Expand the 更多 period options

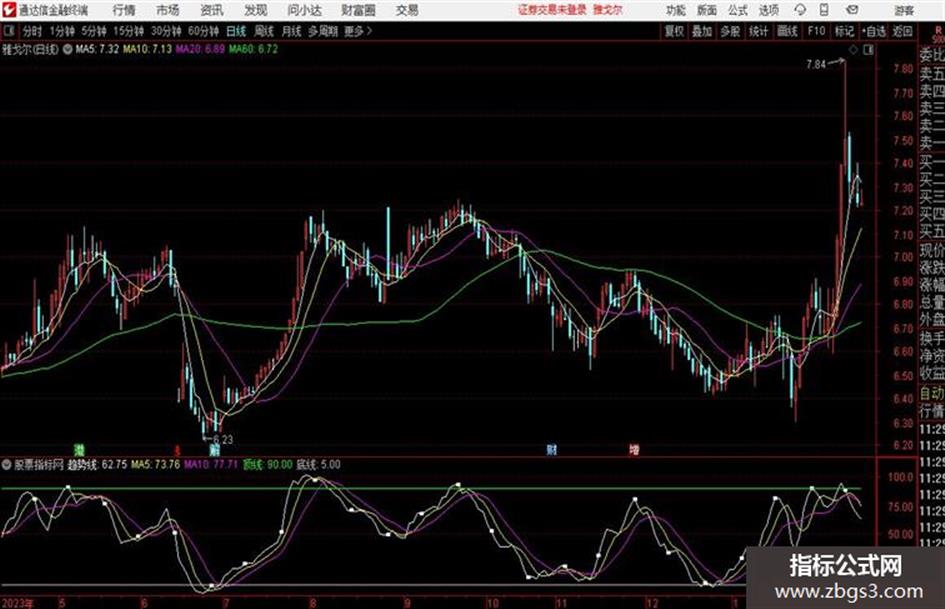tap(358, 31)
